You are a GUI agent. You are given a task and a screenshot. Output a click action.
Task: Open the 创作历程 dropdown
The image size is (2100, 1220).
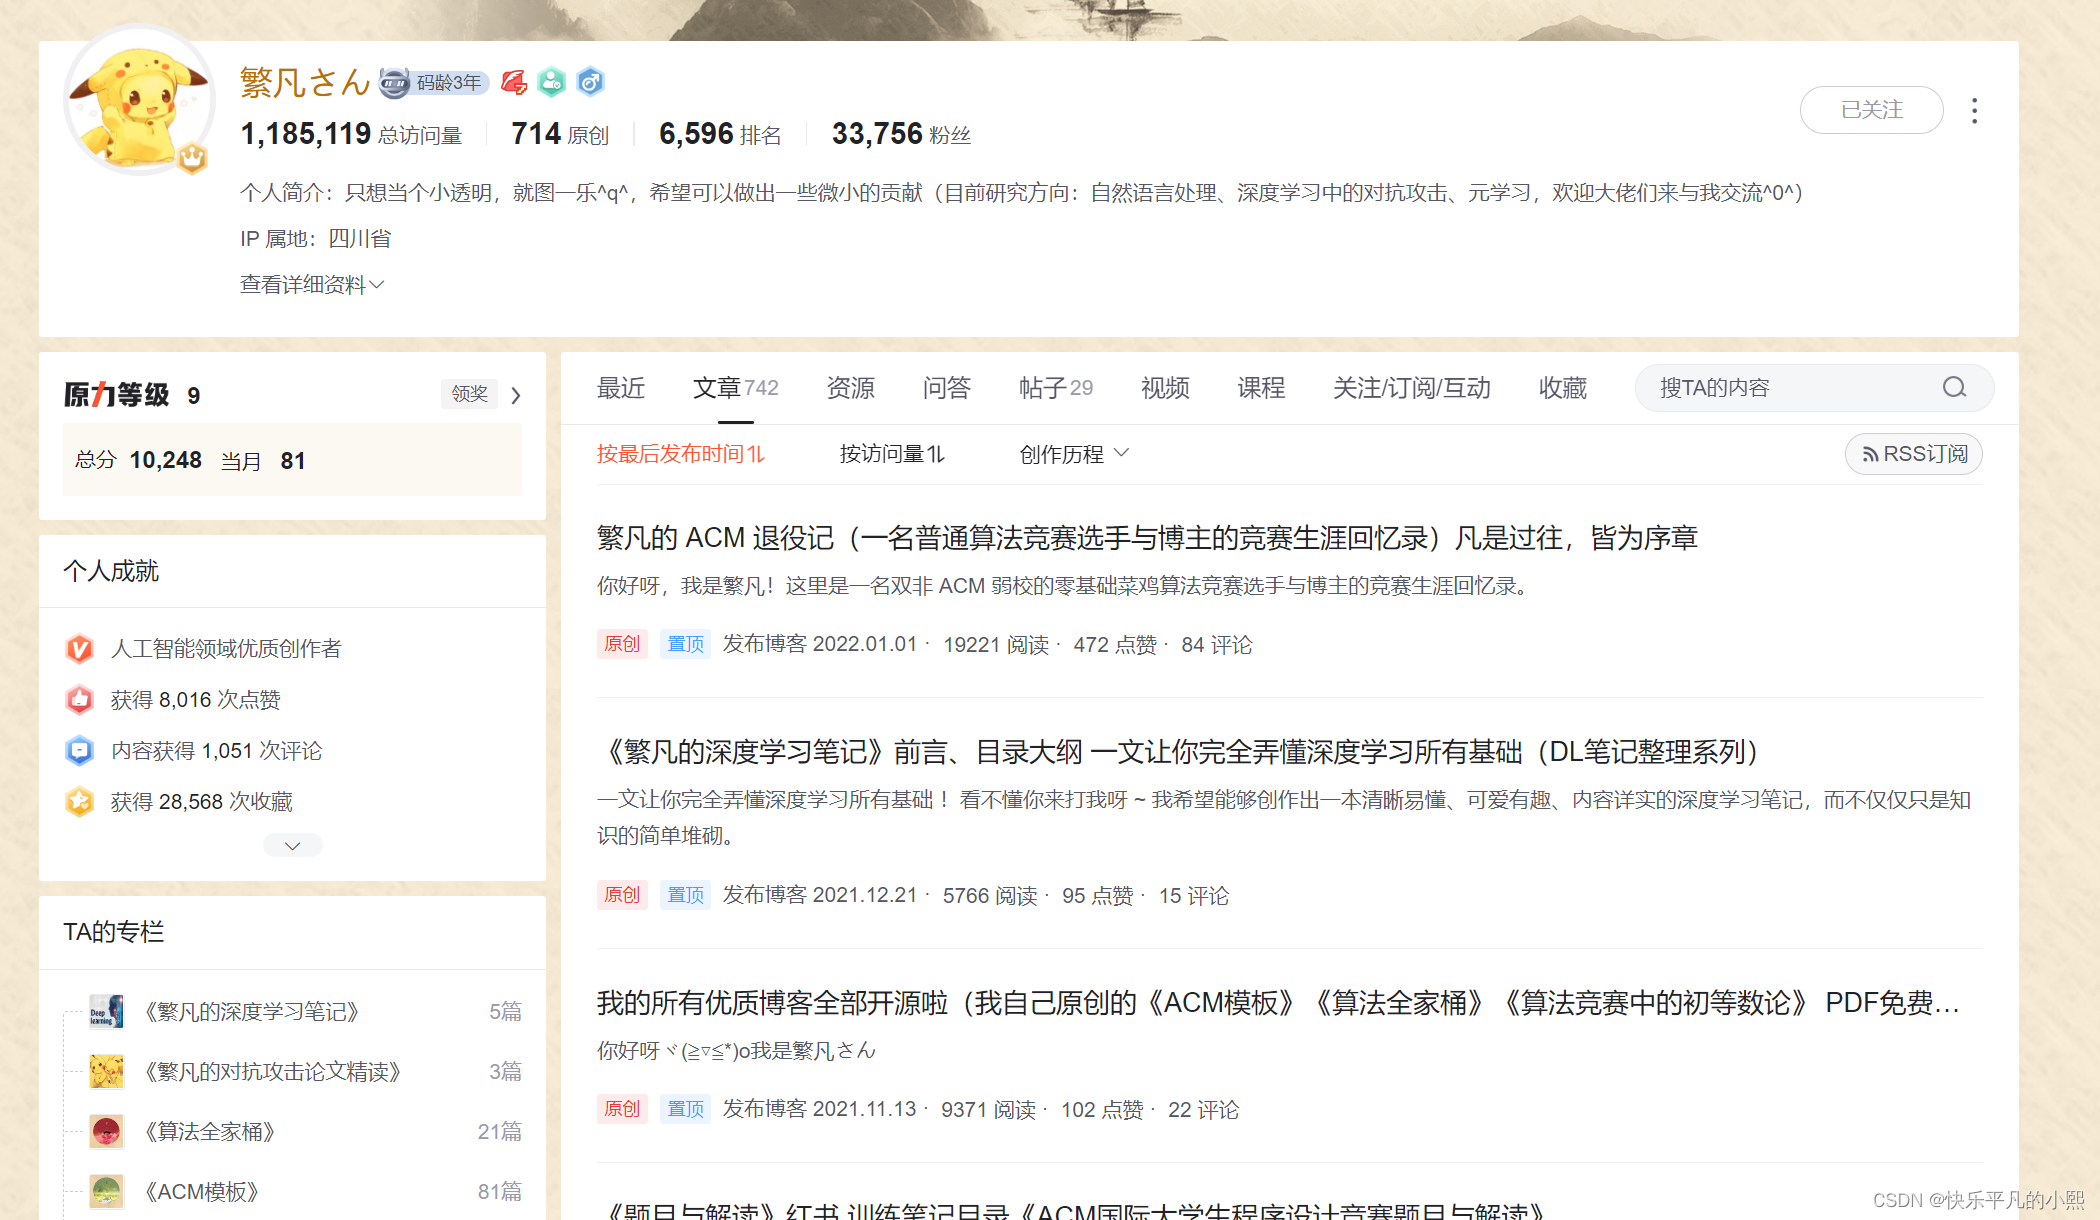coord(1073,454)
